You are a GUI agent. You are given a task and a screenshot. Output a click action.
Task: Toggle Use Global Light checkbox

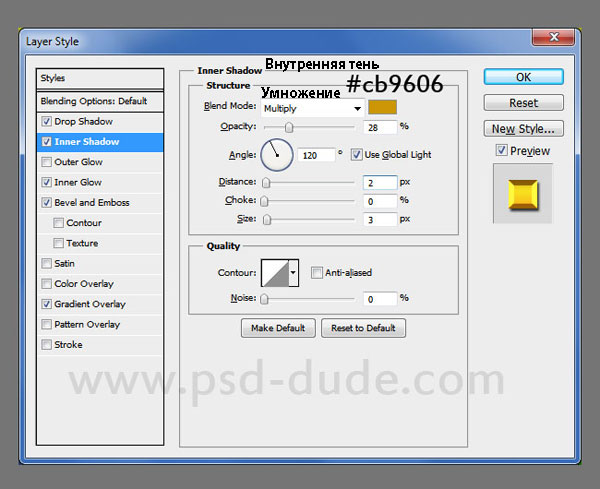pos(356,155)
